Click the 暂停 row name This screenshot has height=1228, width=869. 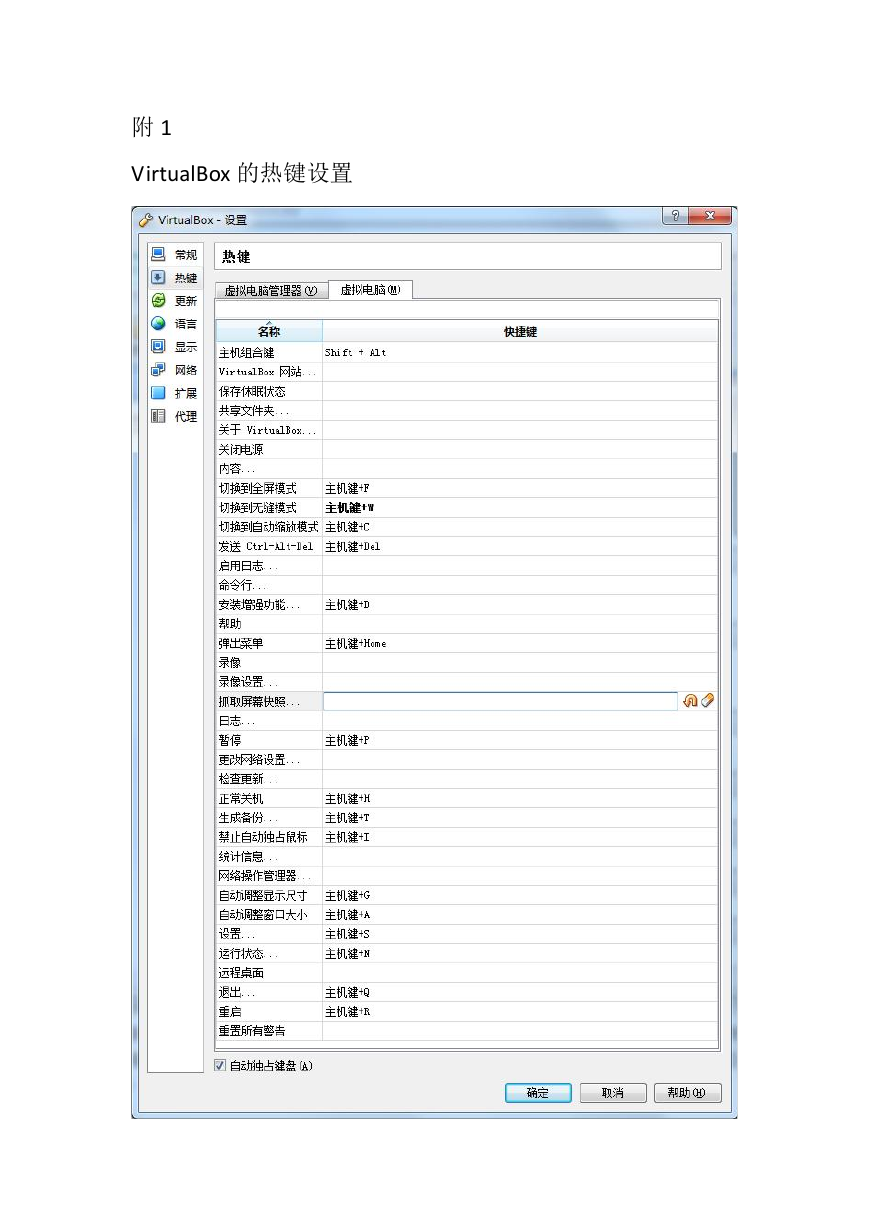pyautogui.click(x=229, y=740)
